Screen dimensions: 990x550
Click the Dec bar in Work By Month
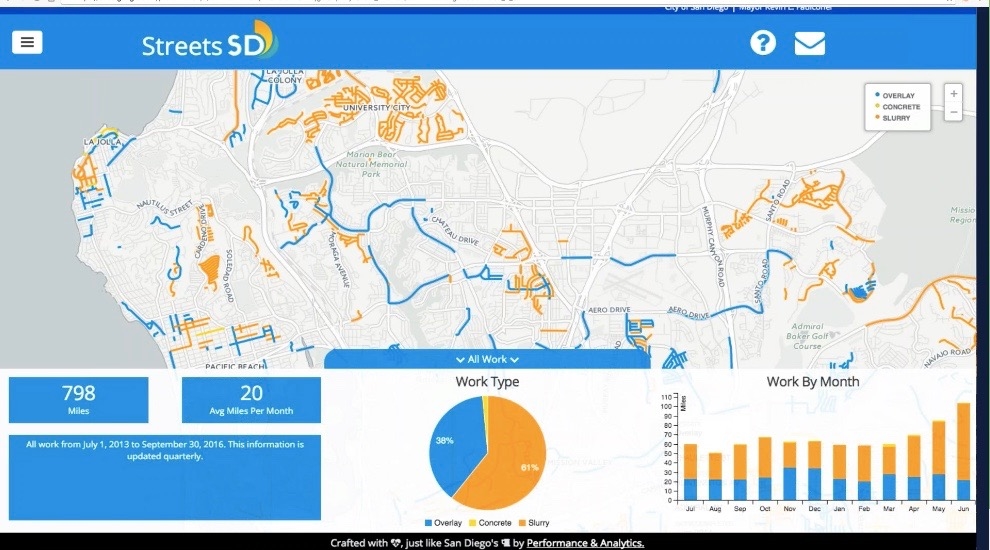(x=814, y=470)
